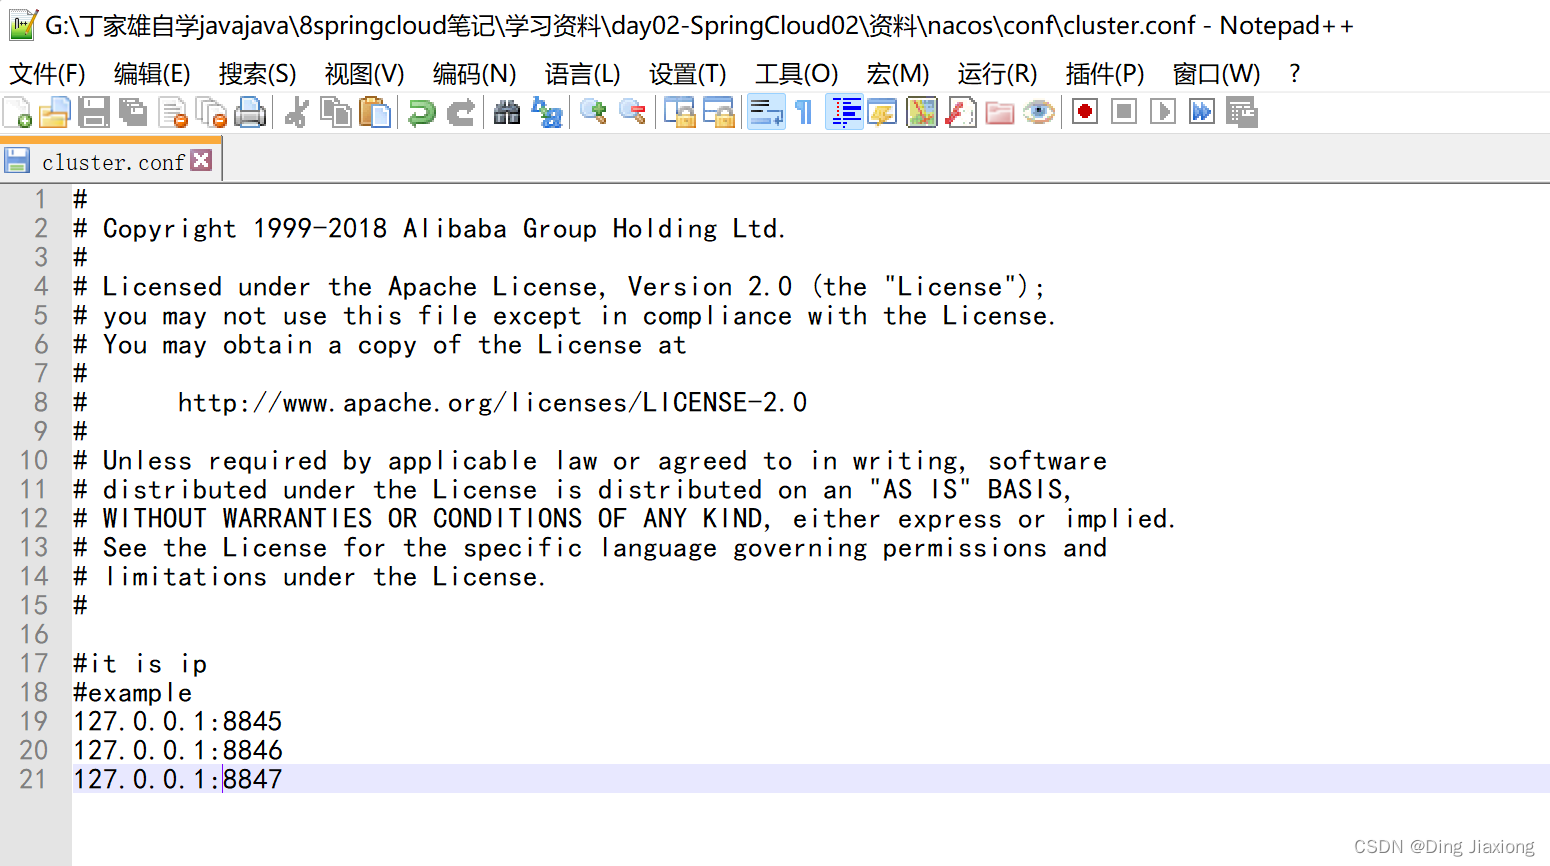
Task: Click the Copyright 1999-2018 Alibaba line
Action: 429,229
